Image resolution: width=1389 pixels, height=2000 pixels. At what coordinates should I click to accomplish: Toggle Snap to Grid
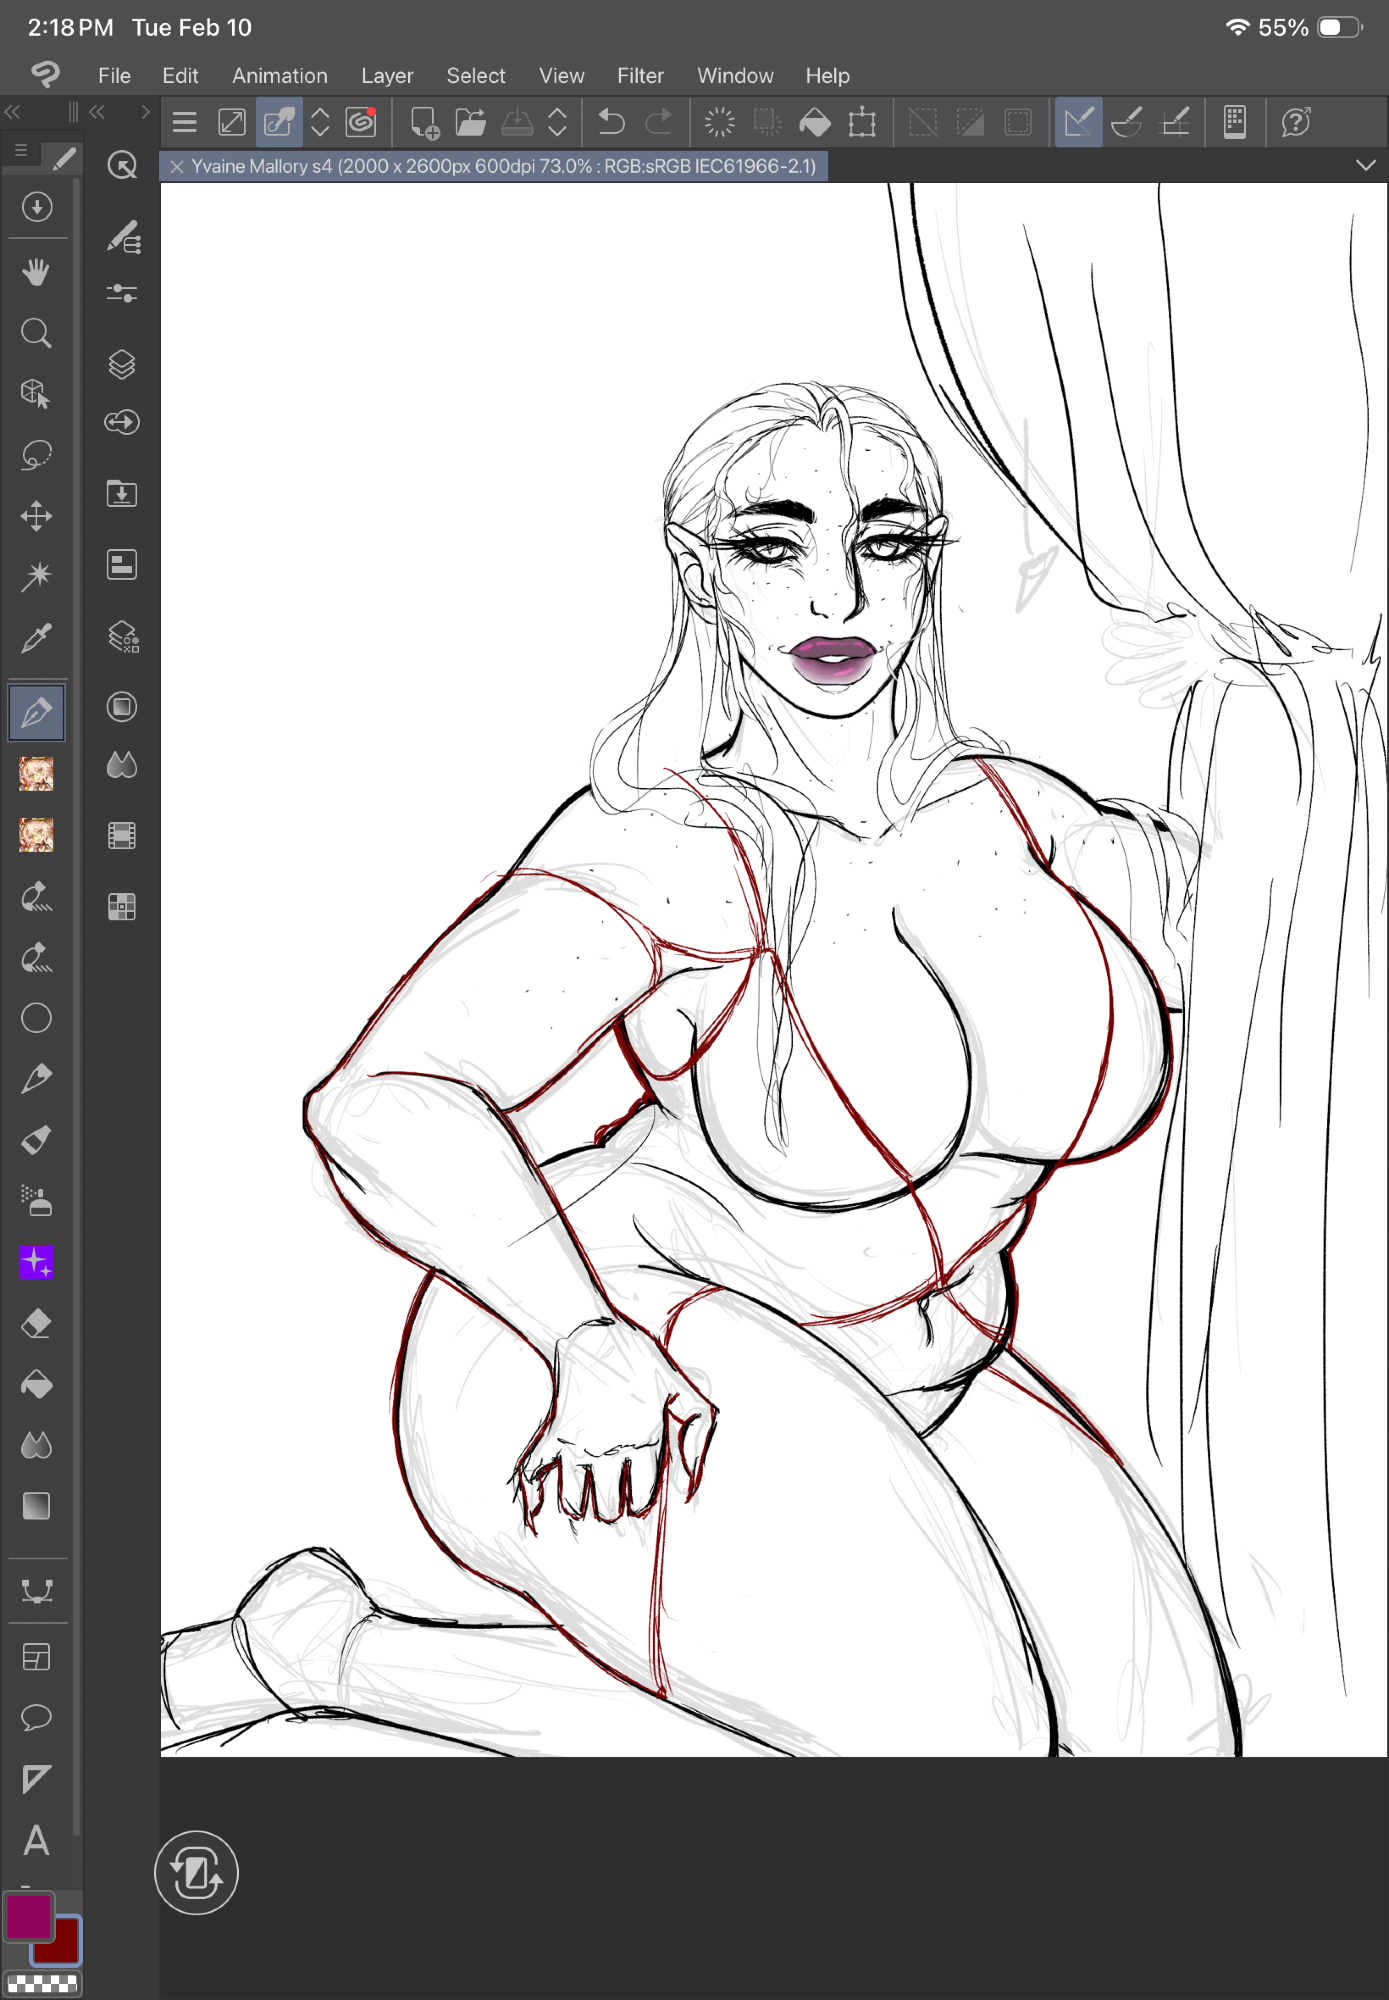pos(1175,123)
